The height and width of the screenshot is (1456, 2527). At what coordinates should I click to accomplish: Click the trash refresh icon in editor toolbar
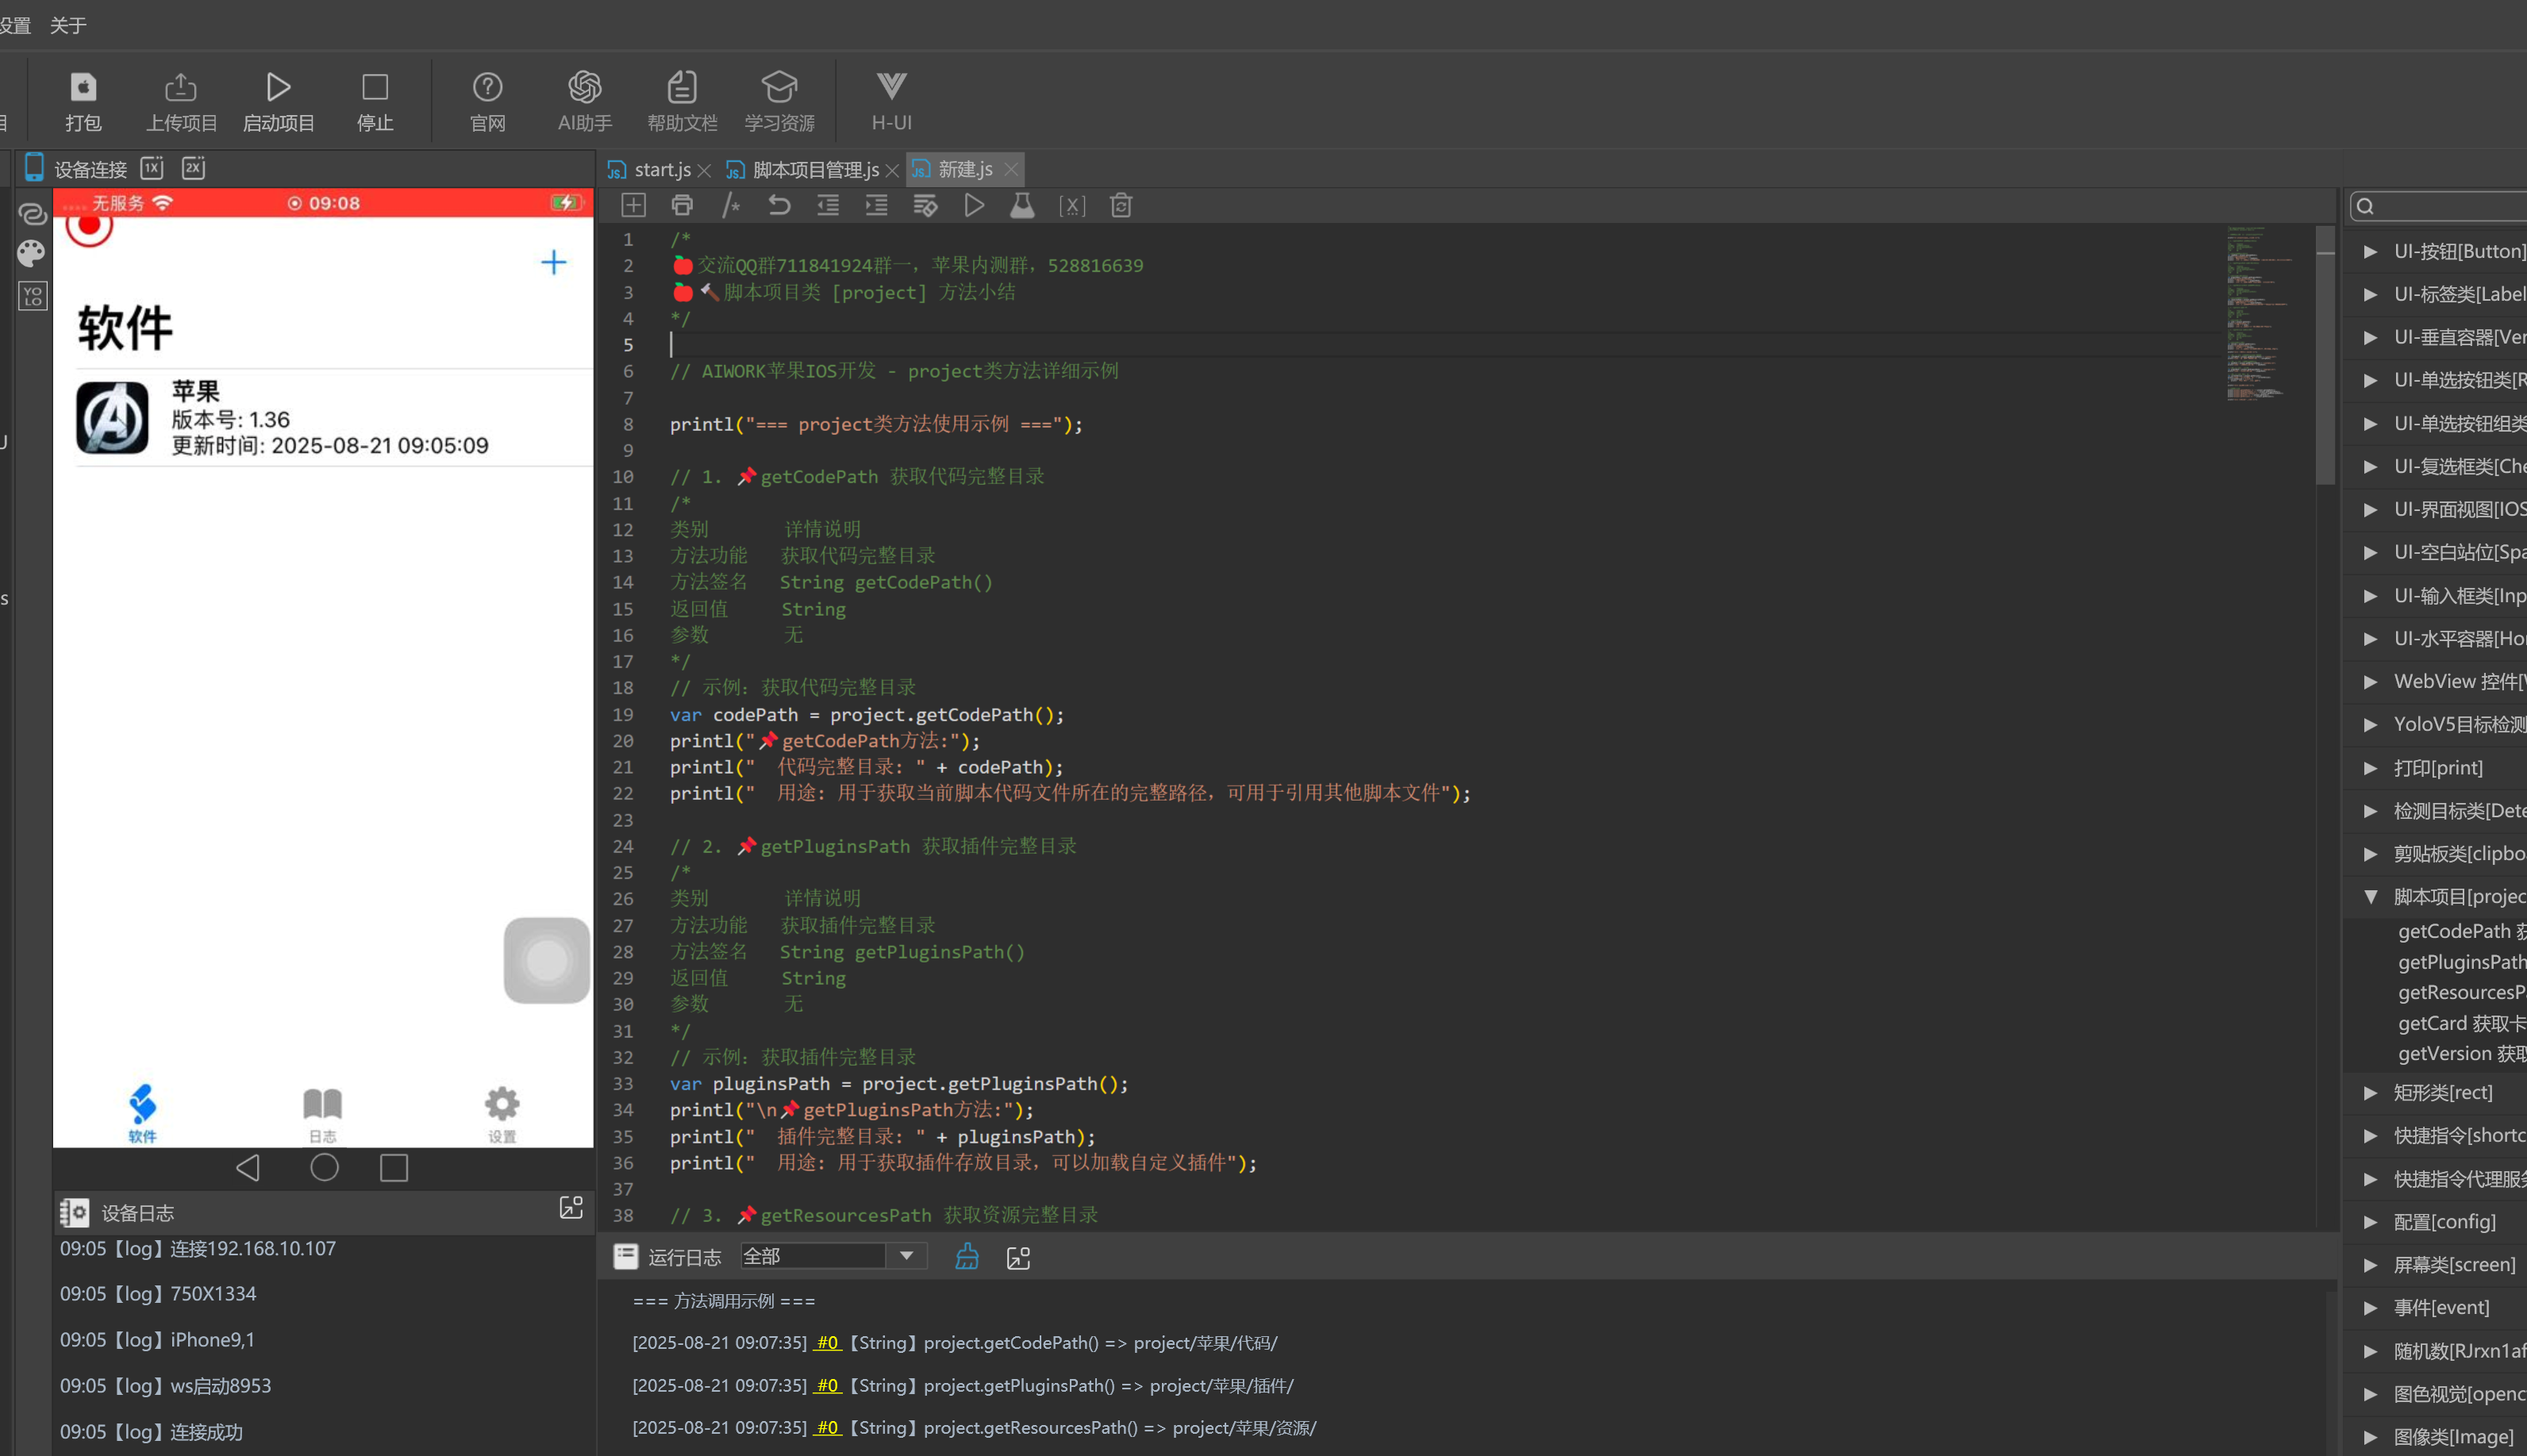click(1121, 205)
